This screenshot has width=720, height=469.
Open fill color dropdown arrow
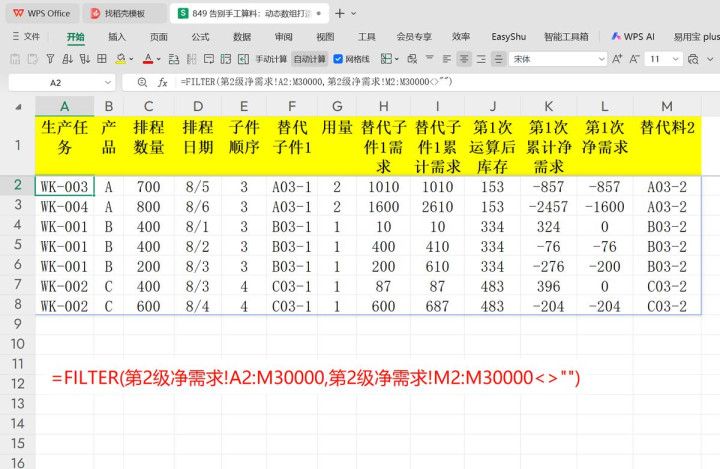tap(131, 59)
